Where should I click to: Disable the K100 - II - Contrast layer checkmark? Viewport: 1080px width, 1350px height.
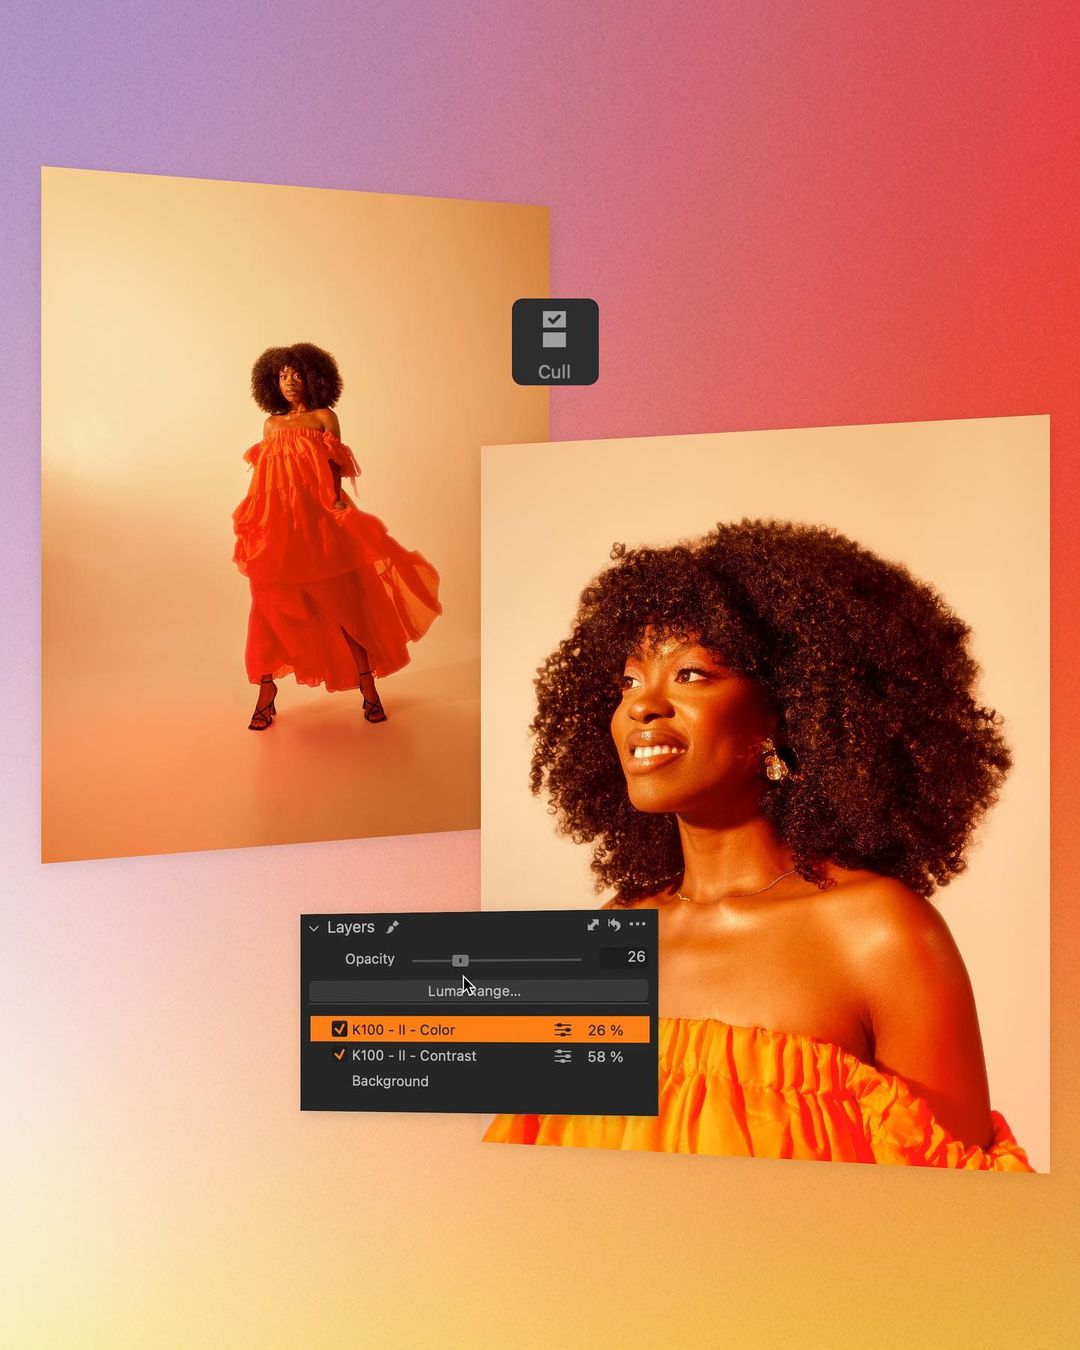339,1055
